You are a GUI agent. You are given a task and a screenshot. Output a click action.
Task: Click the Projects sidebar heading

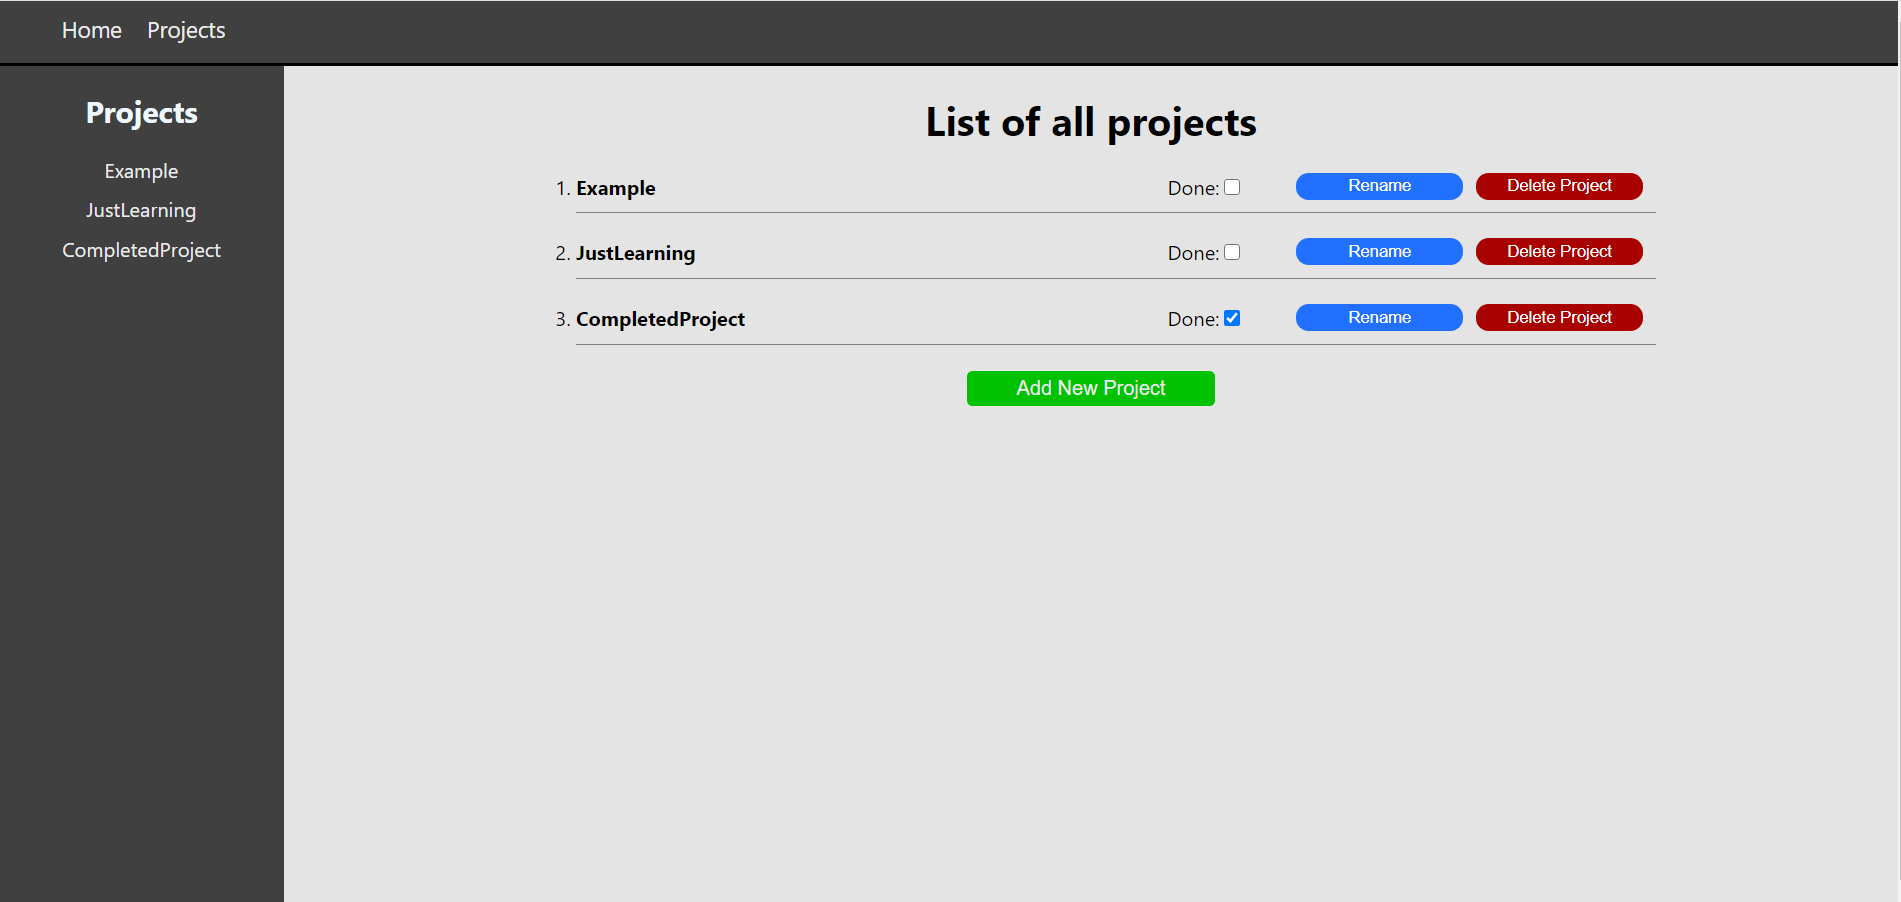tap(141, 113)
